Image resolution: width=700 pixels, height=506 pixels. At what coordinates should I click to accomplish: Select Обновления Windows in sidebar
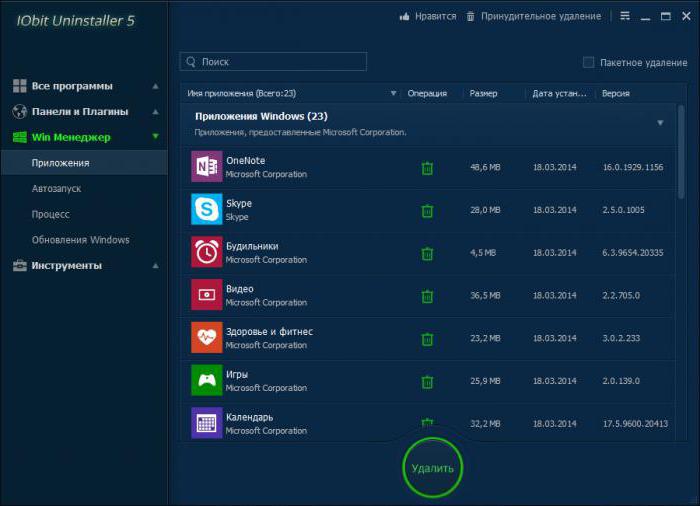pos(80,240)
